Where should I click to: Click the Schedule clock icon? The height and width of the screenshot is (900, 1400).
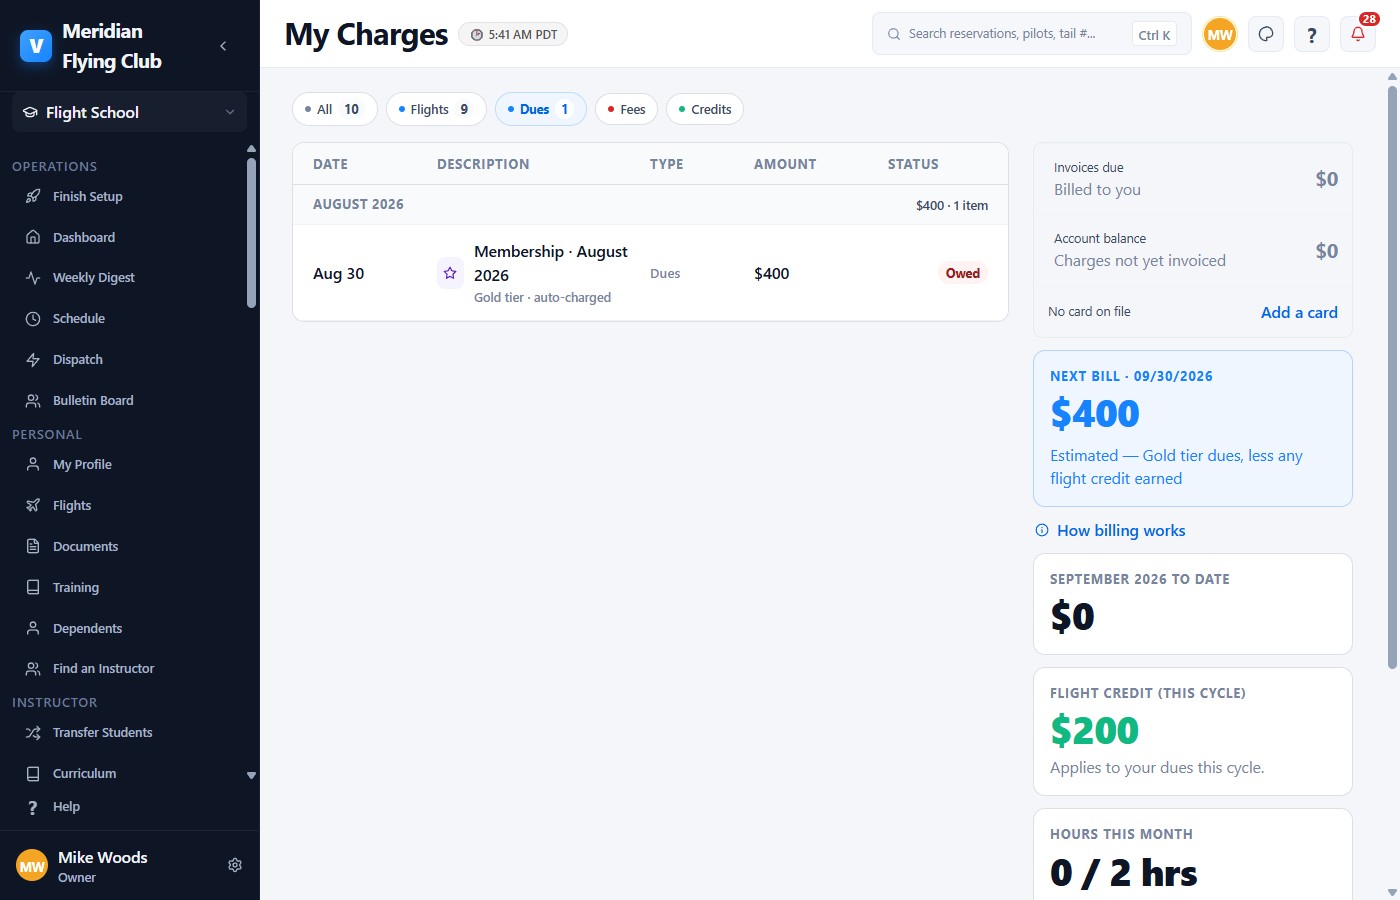(33, 319)
